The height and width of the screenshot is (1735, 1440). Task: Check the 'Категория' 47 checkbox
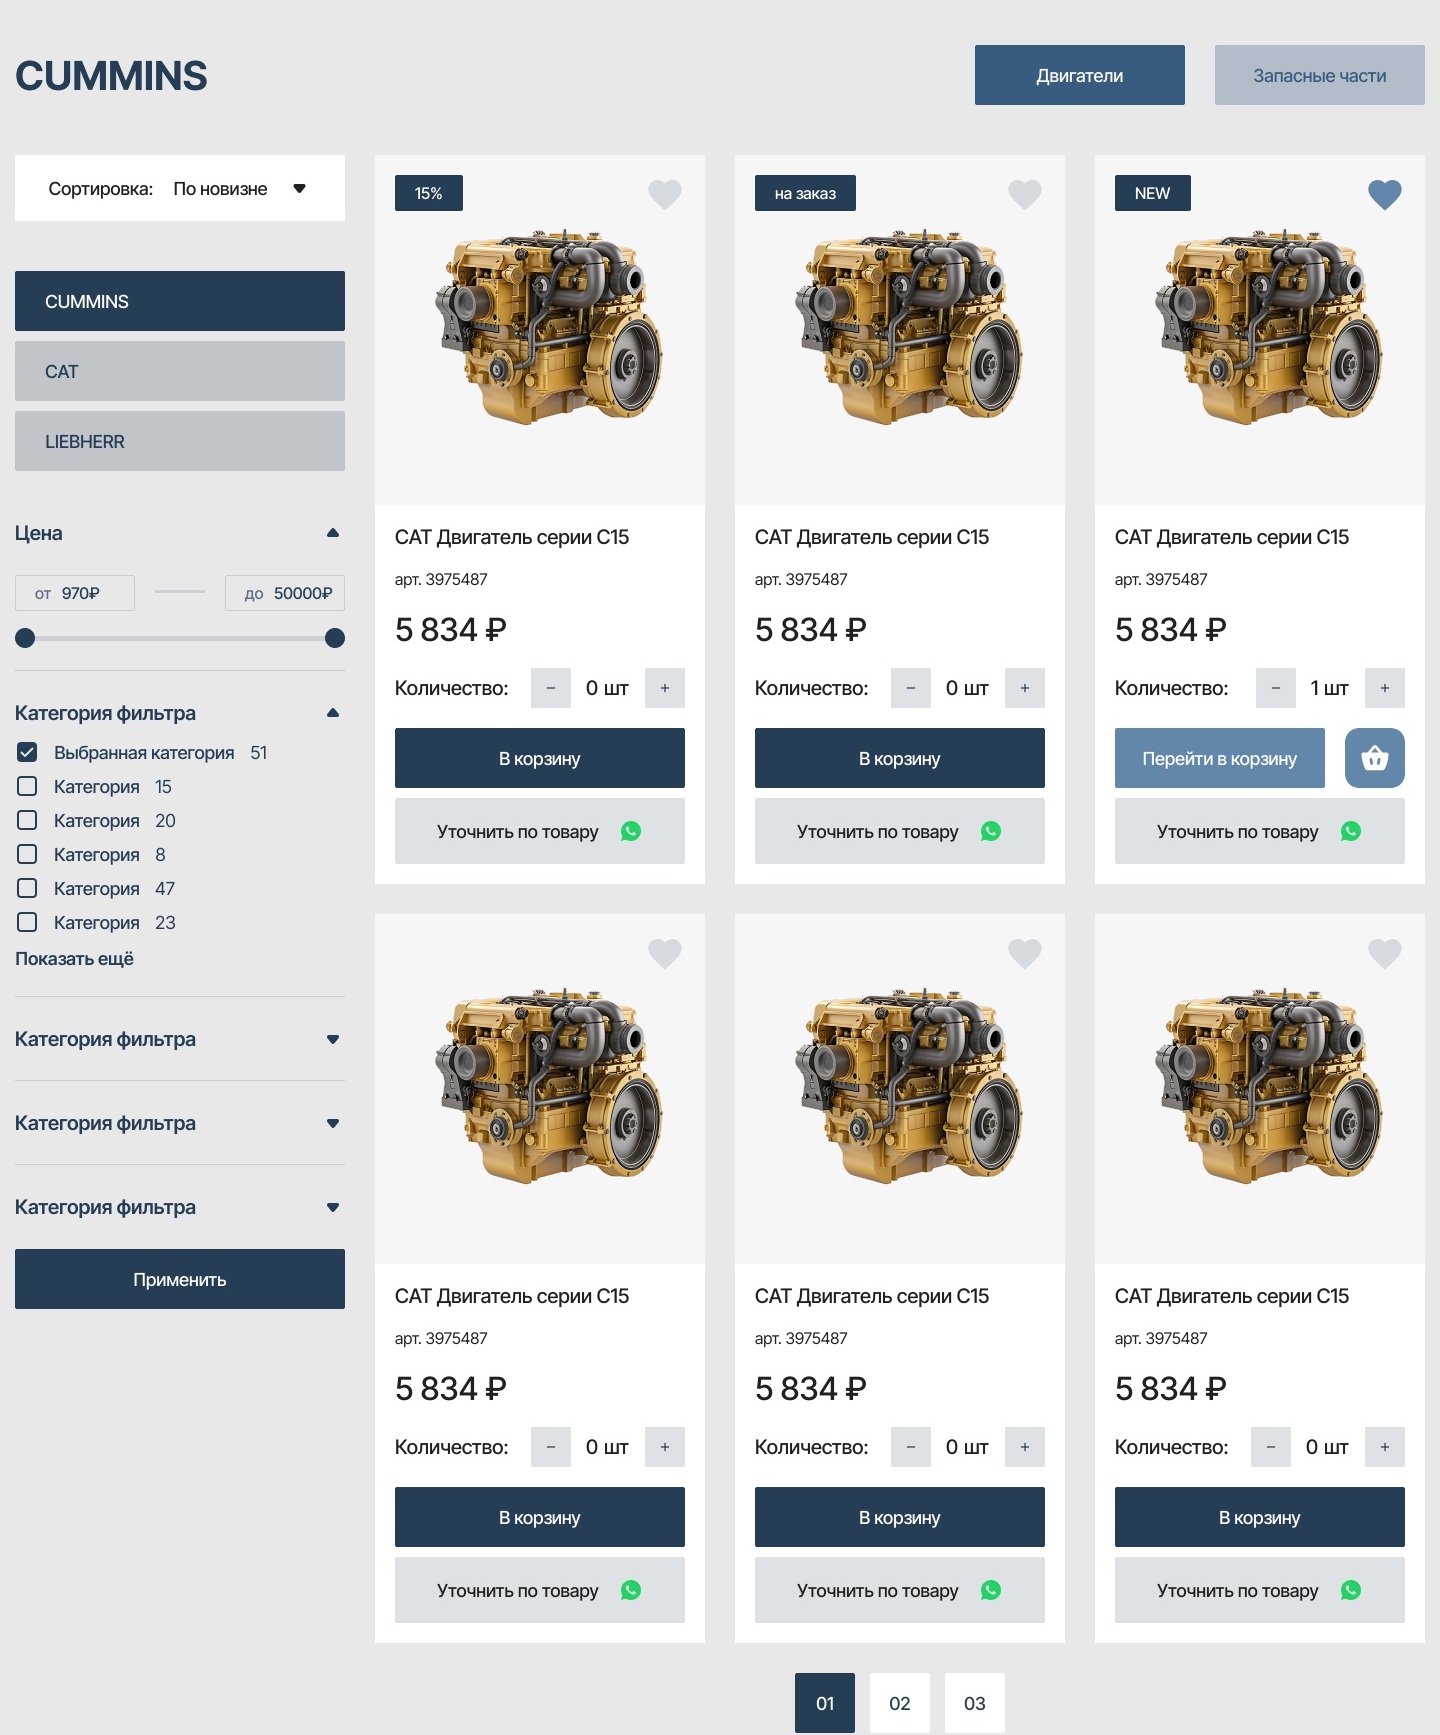[x=27, y=888]
